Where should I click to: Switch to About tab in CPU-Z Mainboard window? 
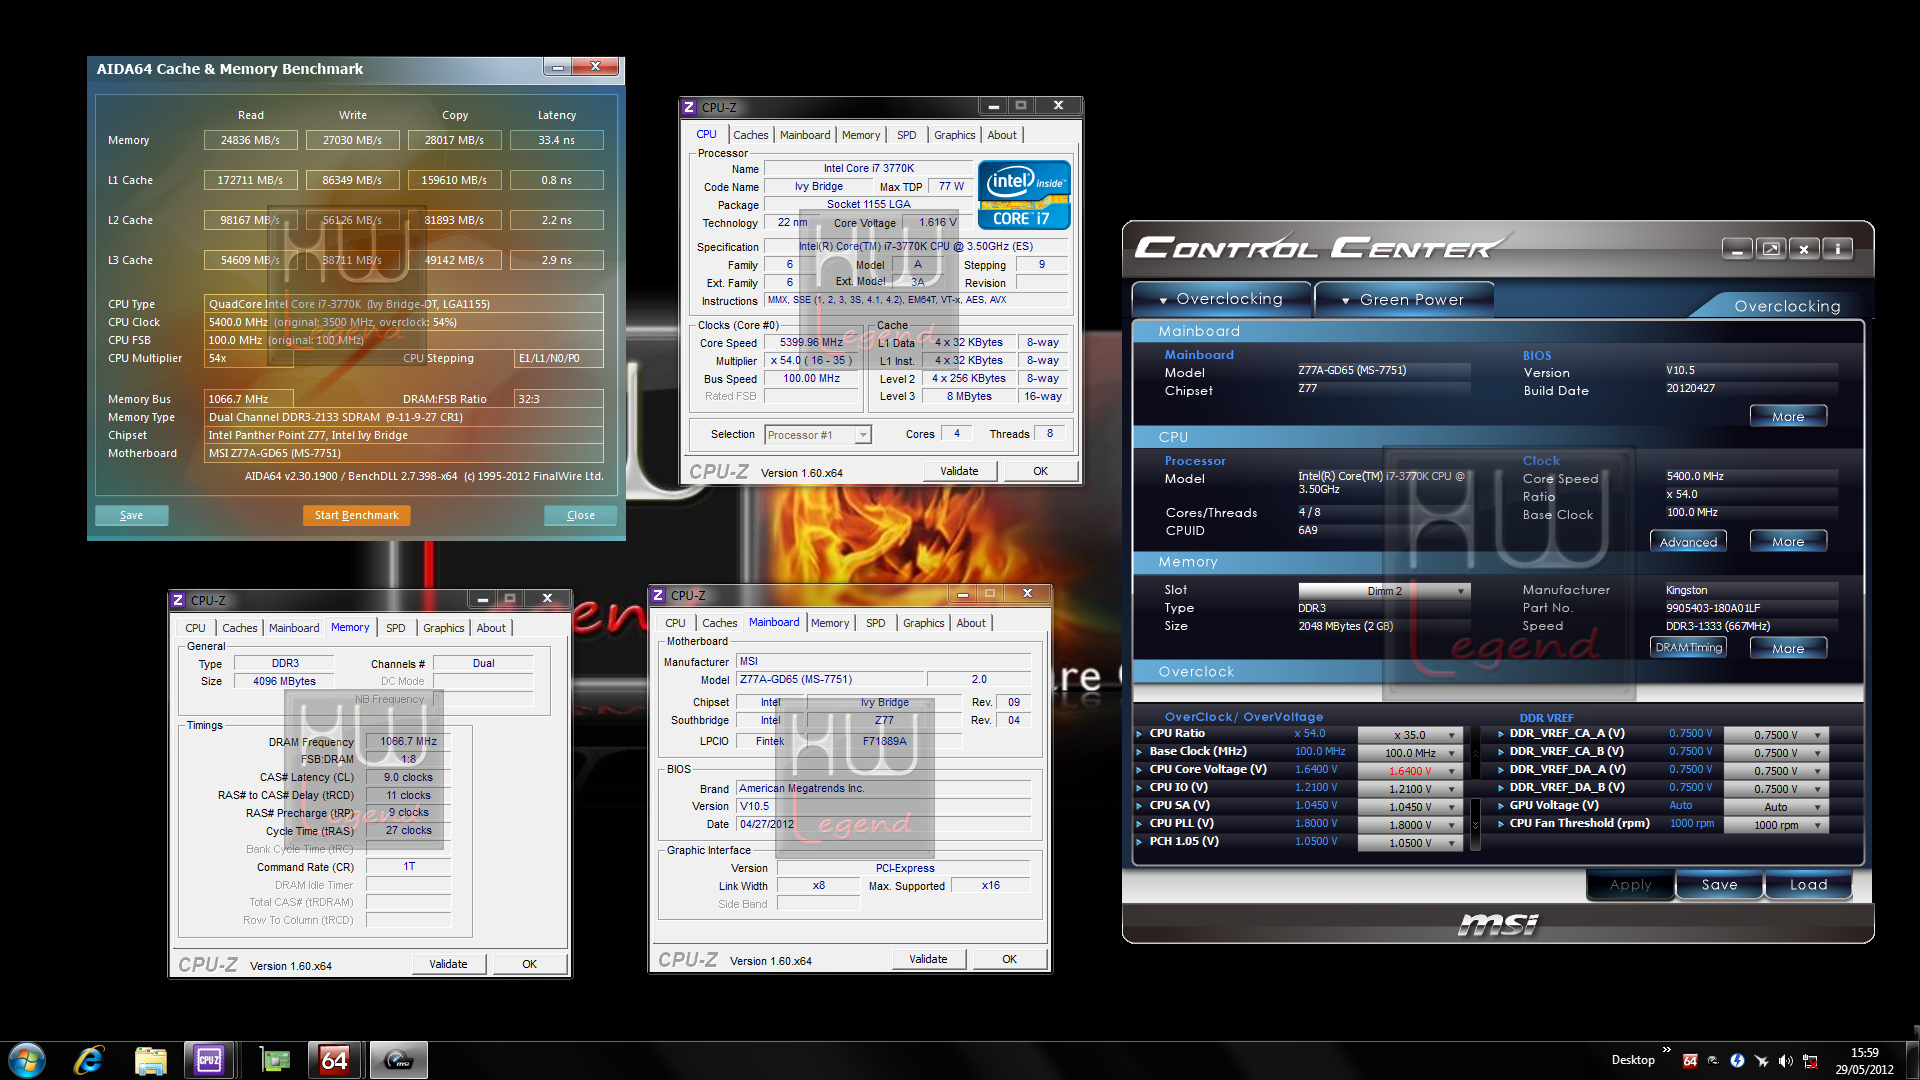click(971, 623)
